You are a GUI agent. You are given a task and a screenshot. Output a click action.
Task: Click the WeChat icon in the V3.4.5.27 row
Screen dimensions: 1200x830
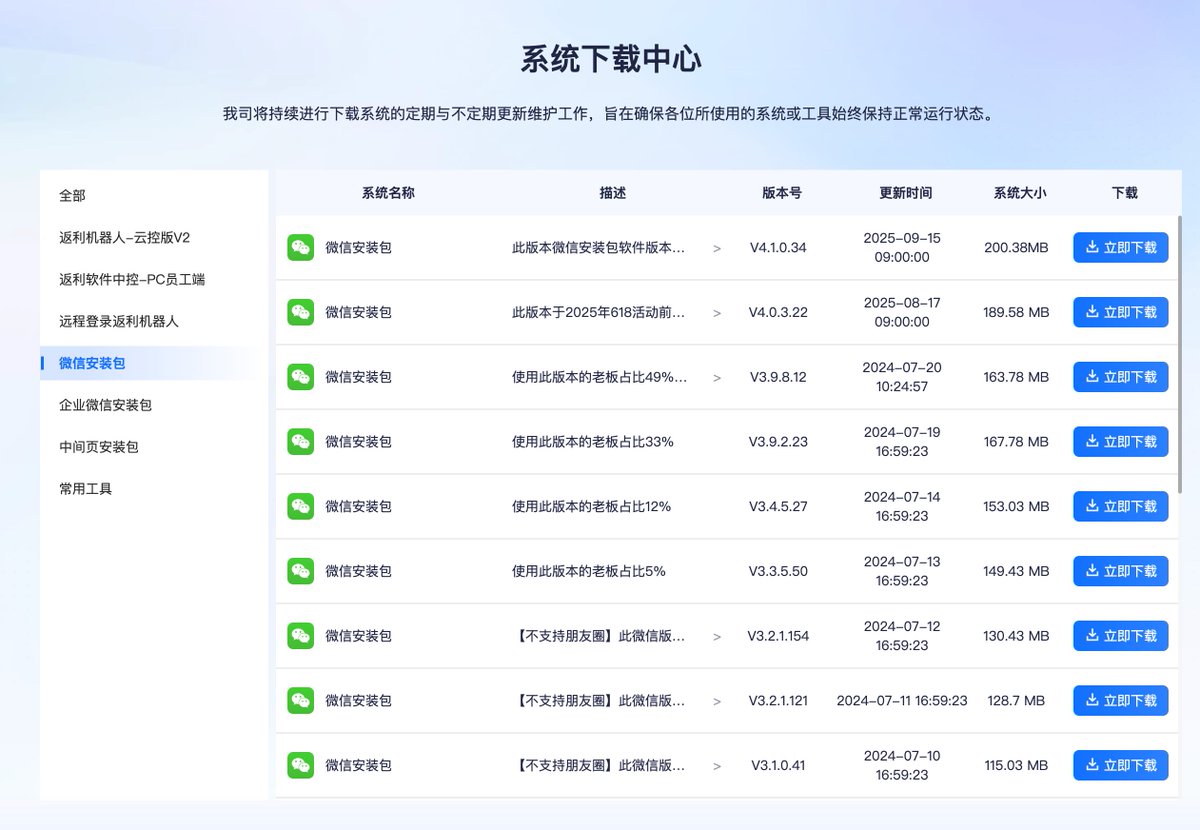[x=300, y=506]
